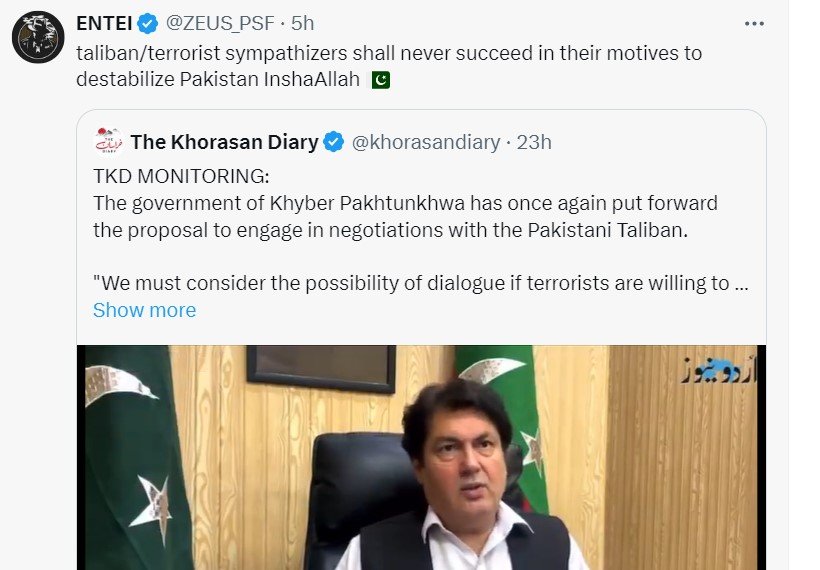Viewport: 820px width, 570px height.
Task: Click ENTEI's blue verified badge
Action: [x=148, y=23]
